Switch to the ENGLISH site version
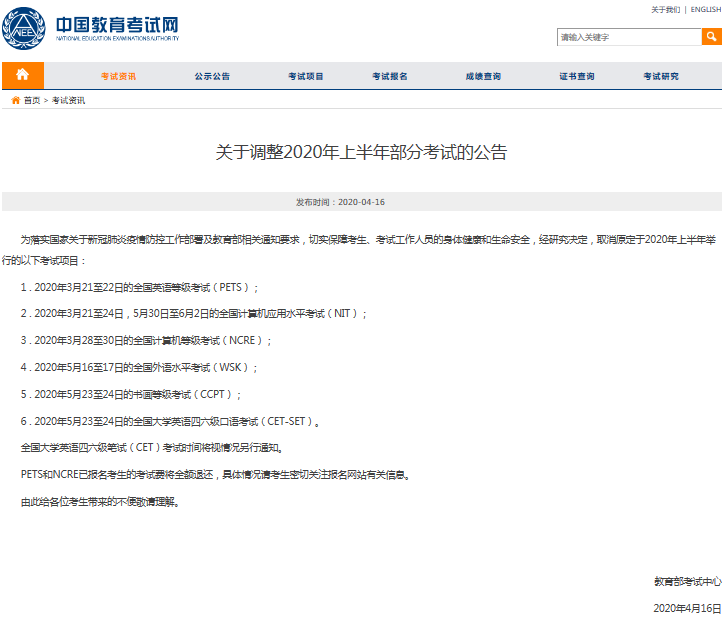724x618 pixels. tap(704, 9)
